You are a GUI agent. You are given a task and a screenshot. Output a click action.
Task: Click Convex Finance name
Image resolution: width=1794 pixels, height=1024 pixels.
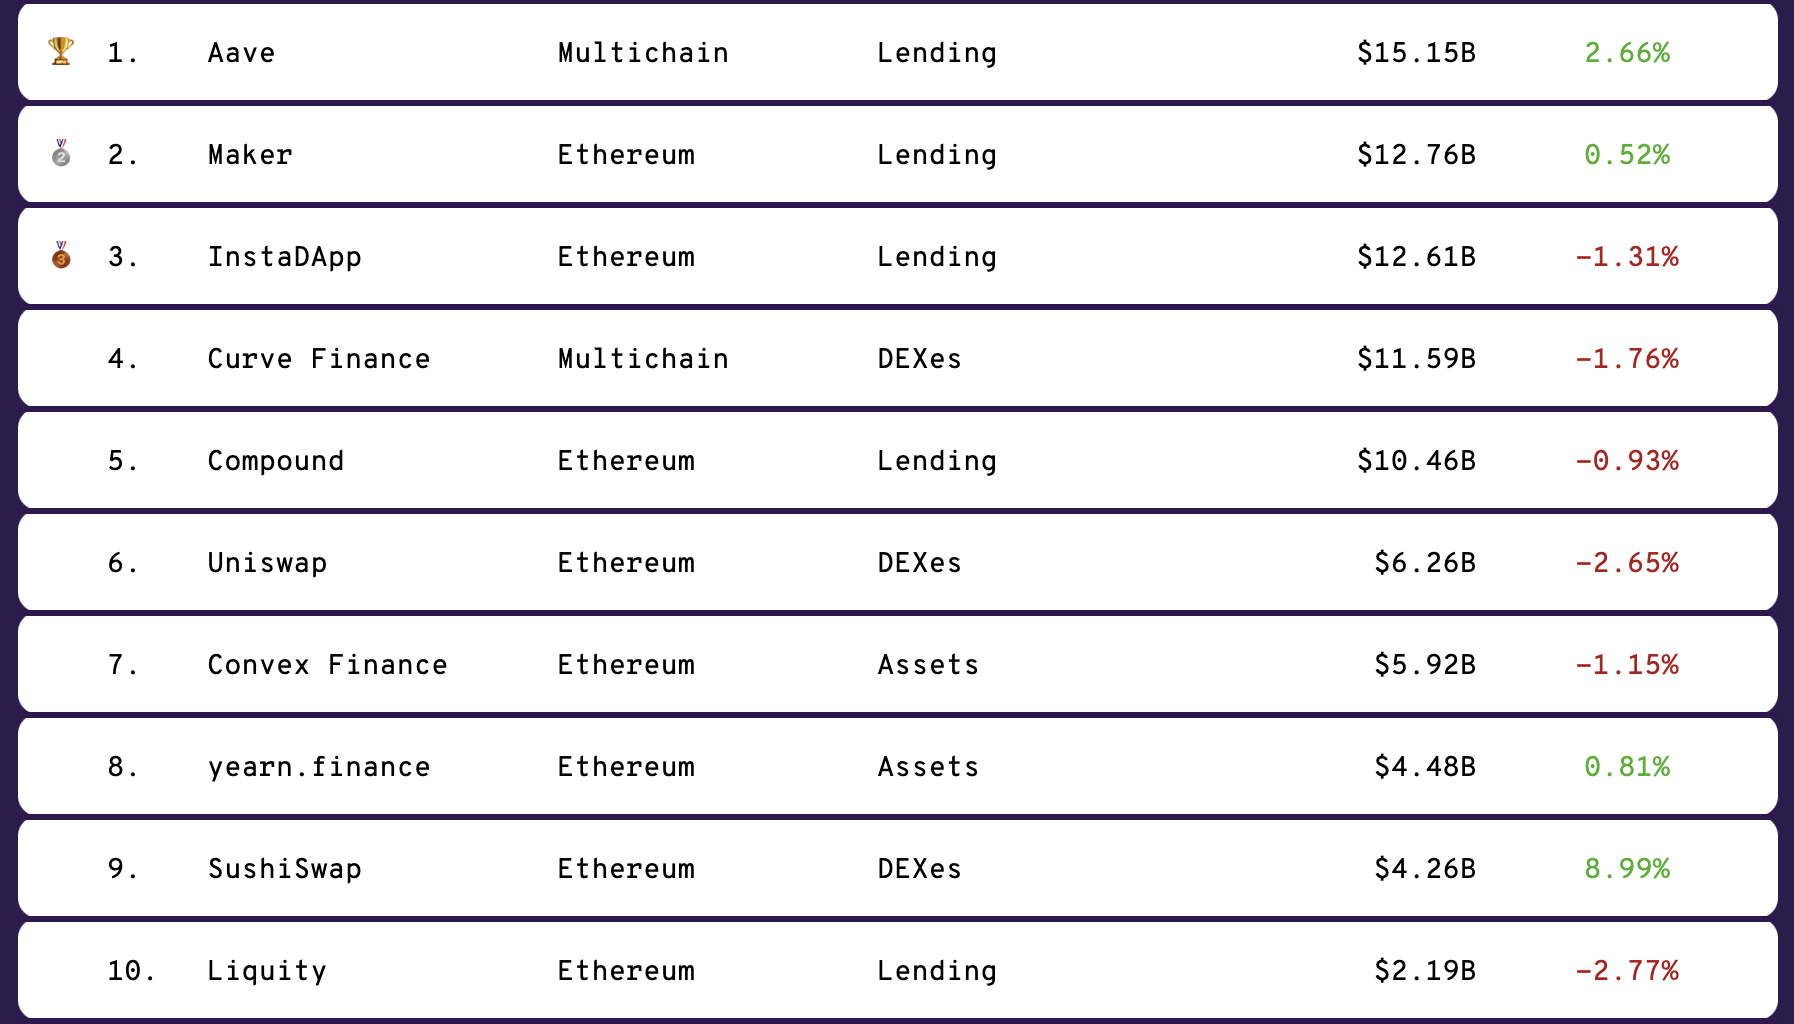[327, 664]
